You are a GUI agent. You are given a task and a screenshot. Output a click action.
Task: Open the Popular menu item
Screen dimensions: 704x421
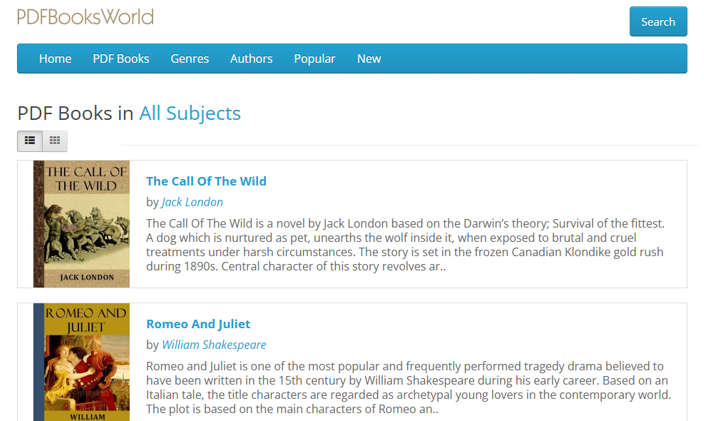point(314,59)
